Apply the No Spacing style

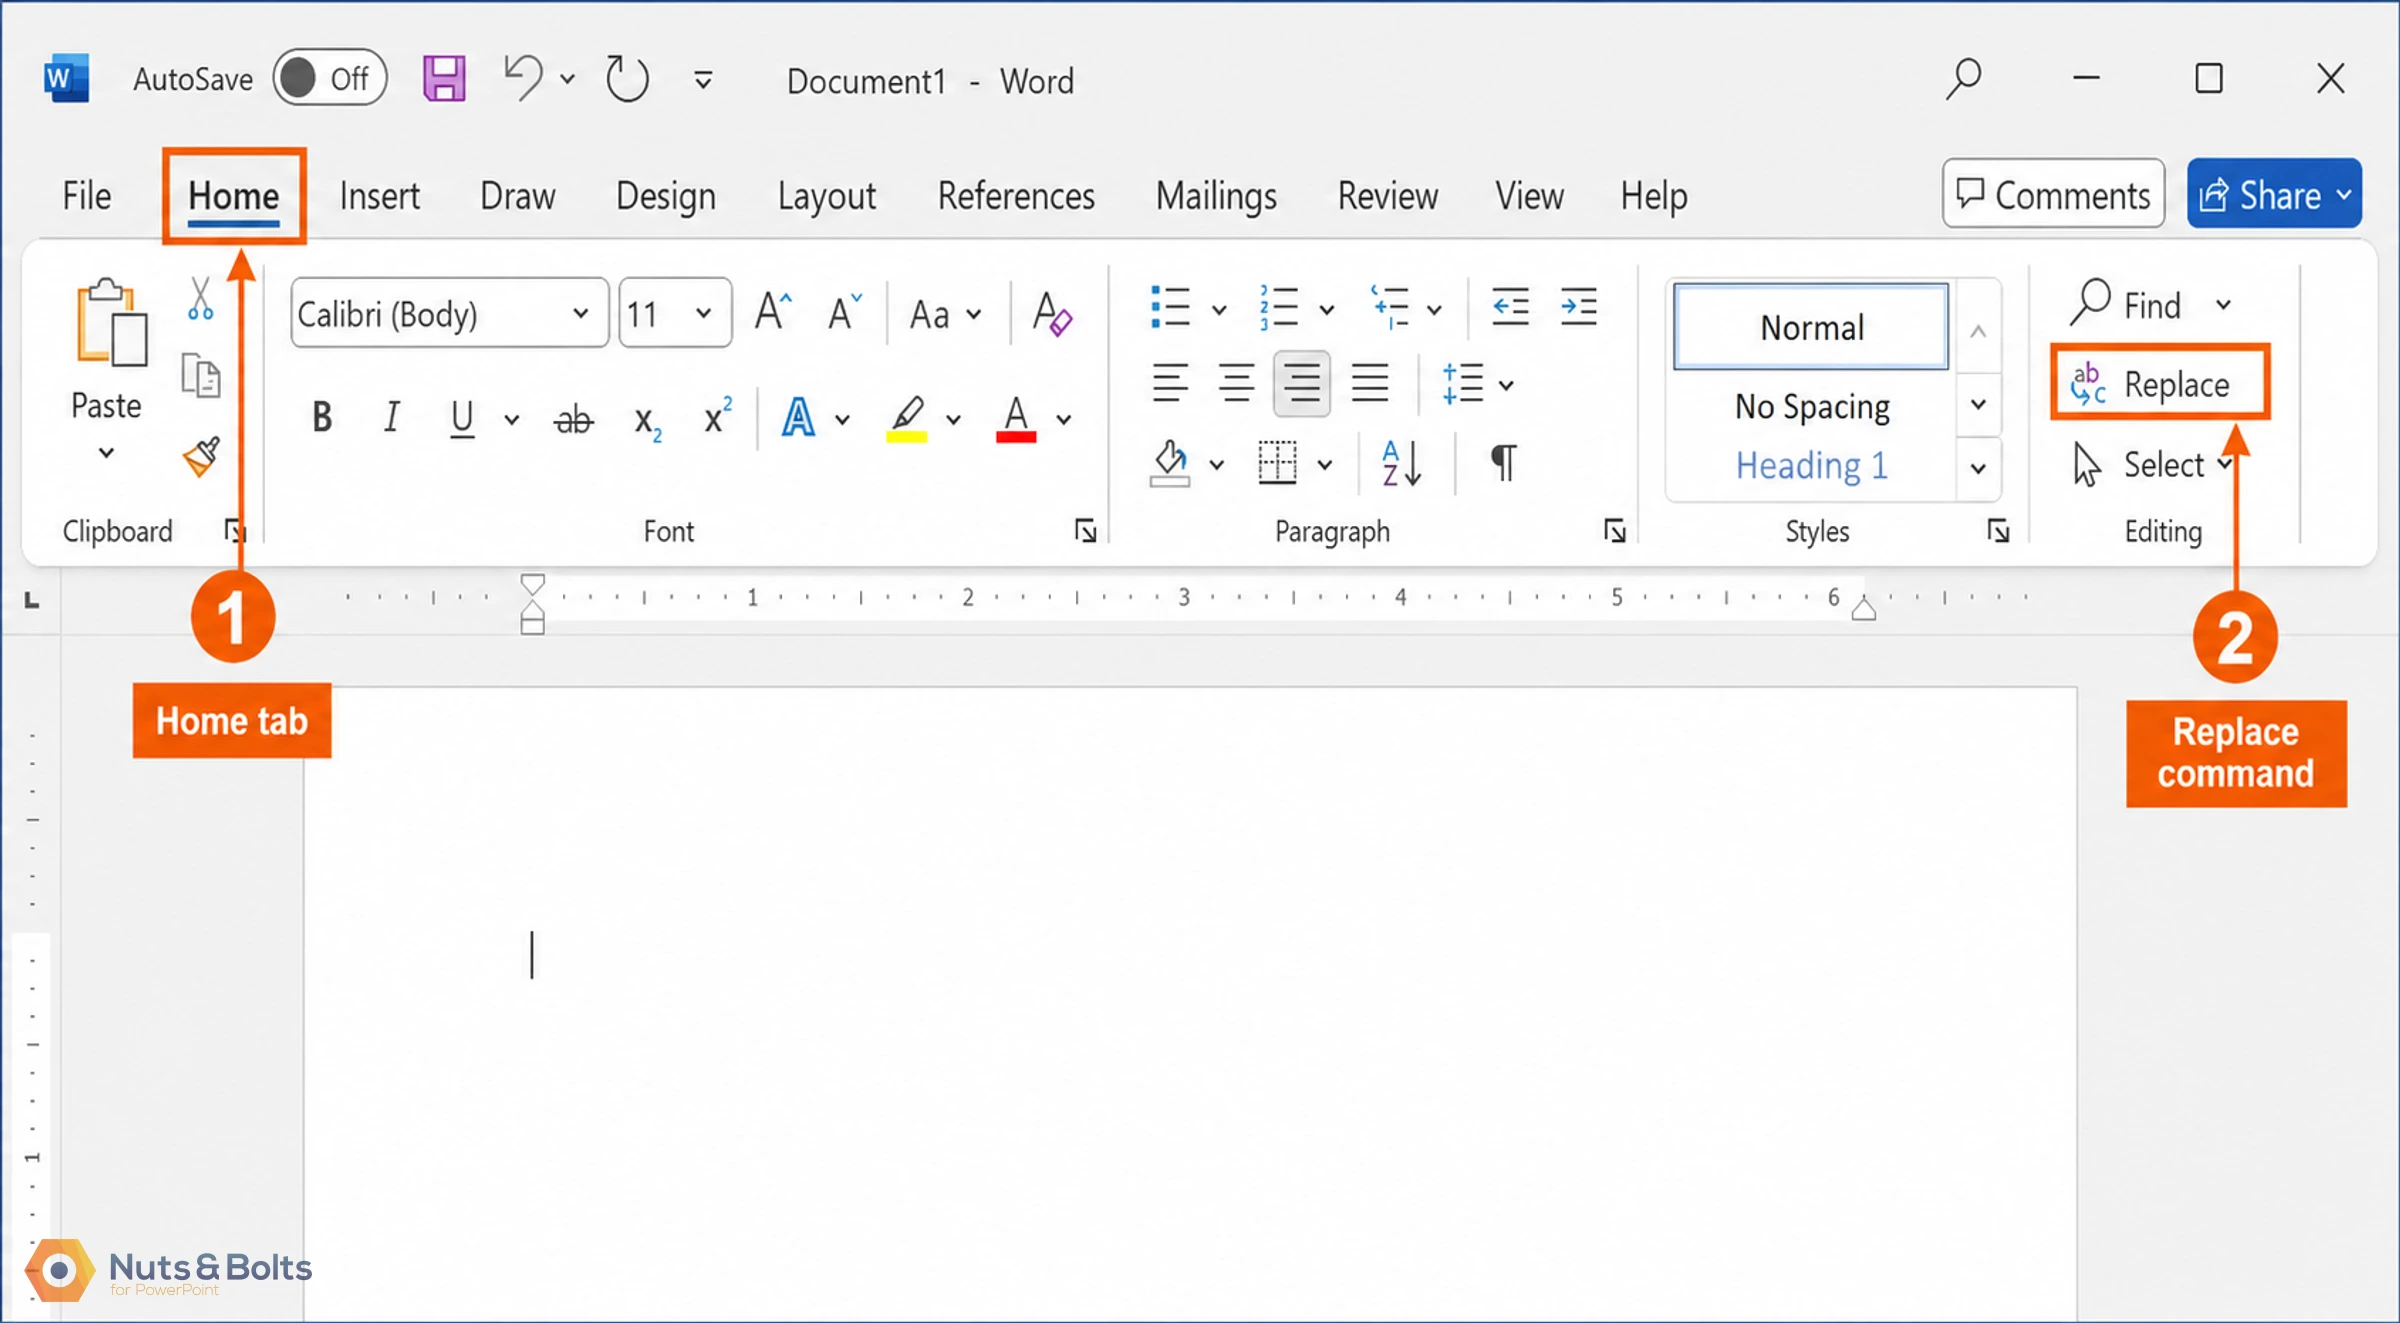[x=1812, y=407]
